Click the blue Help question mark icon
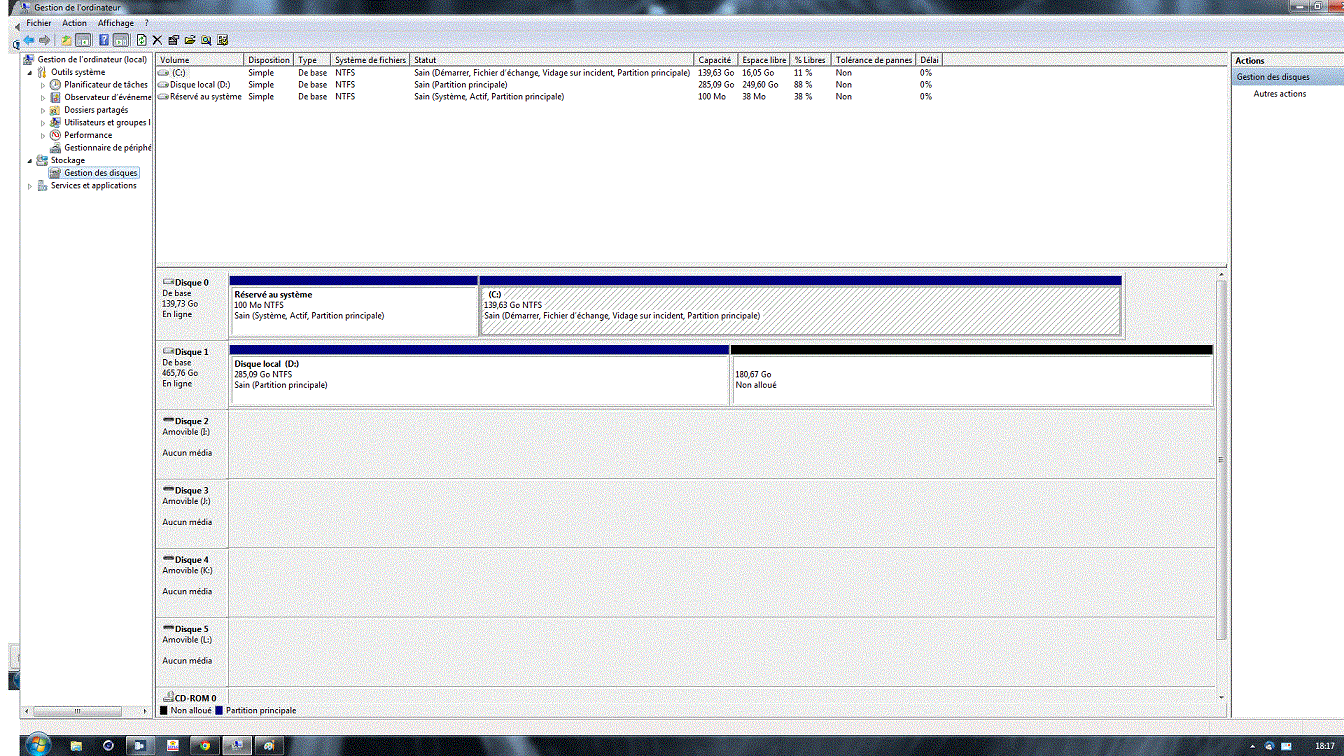 pyautogui.click(x=103, y=40)
